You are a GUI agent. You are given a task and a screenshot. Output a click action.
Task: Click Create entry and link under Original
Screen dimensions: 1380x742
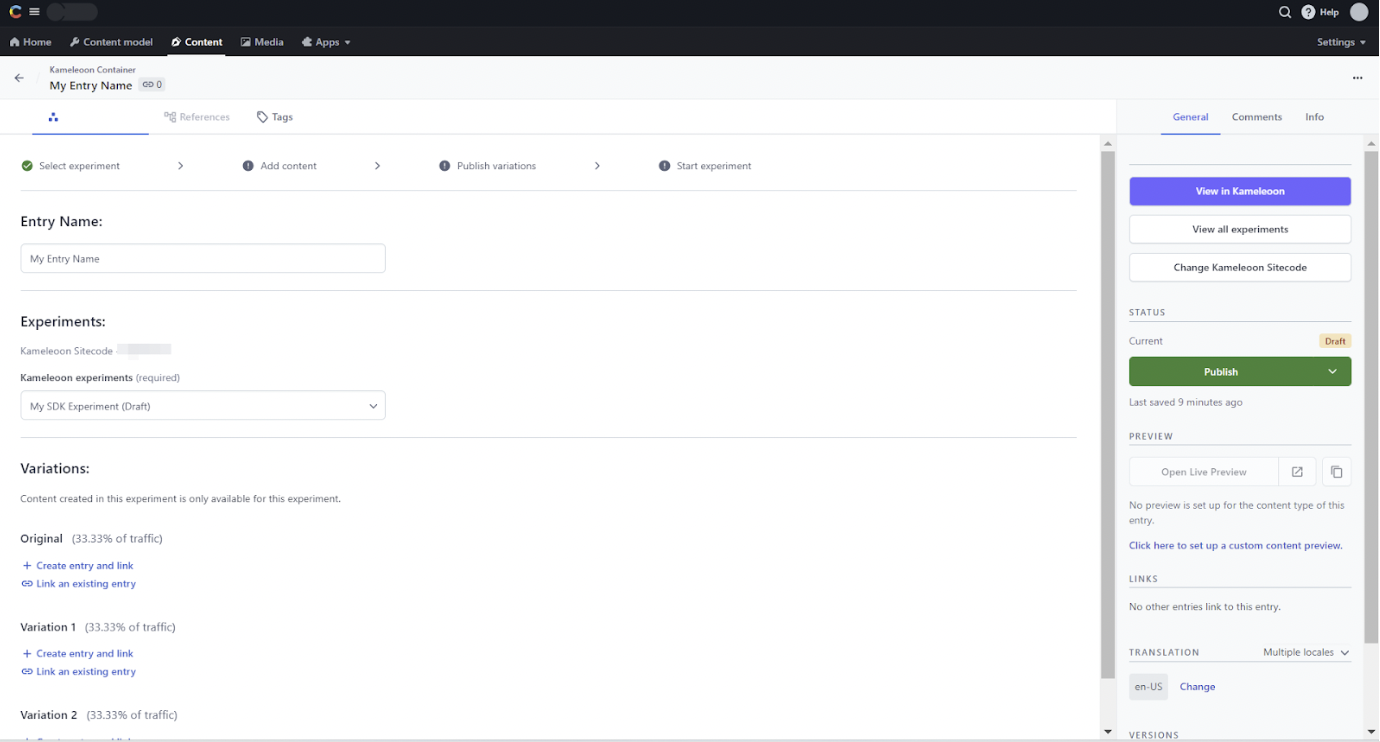pyautogui.click(x=84, y=566)
